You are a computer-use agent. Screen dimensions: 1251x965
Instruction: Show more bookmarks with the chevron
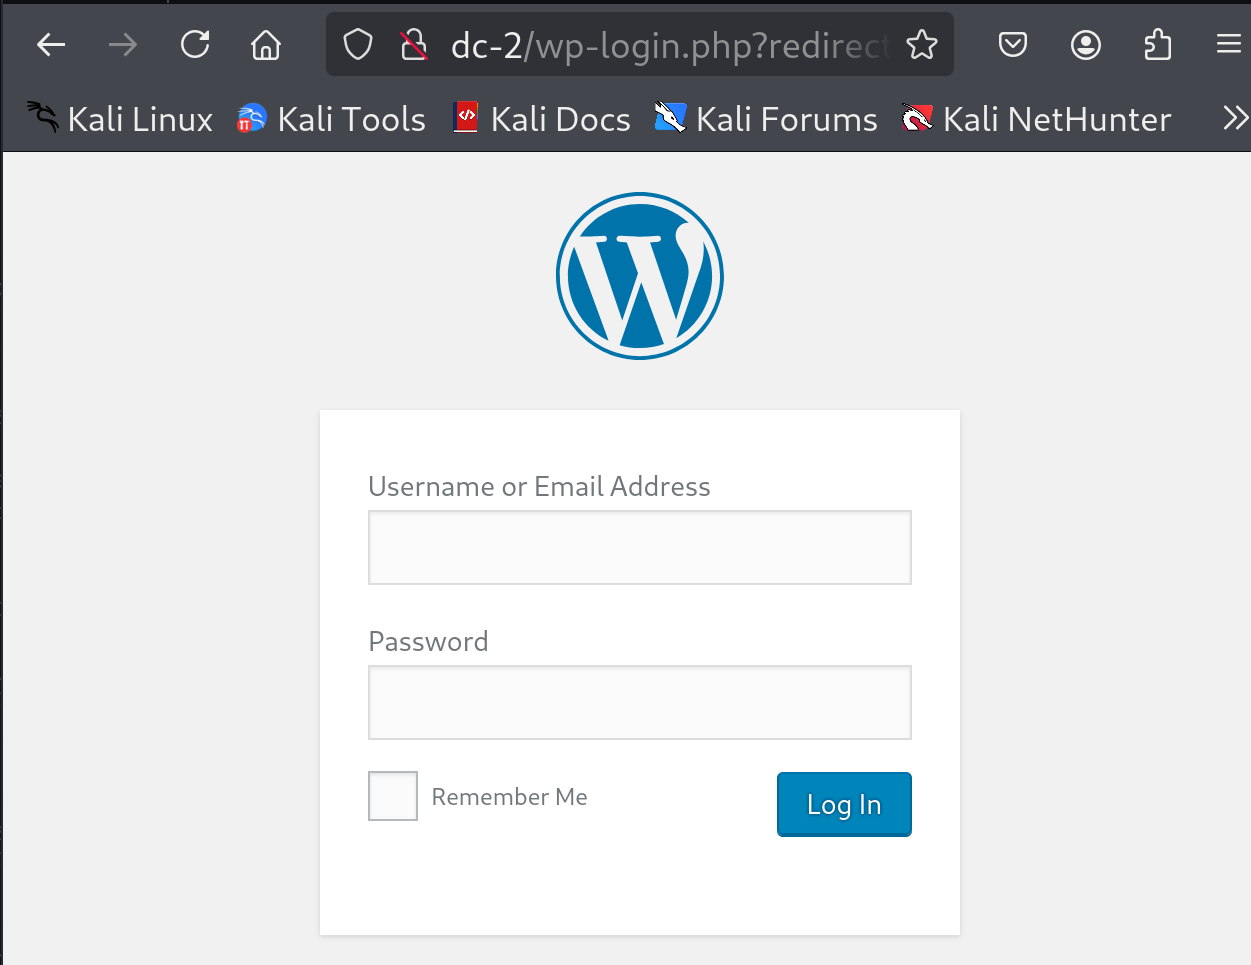[x=1235, y=119]
